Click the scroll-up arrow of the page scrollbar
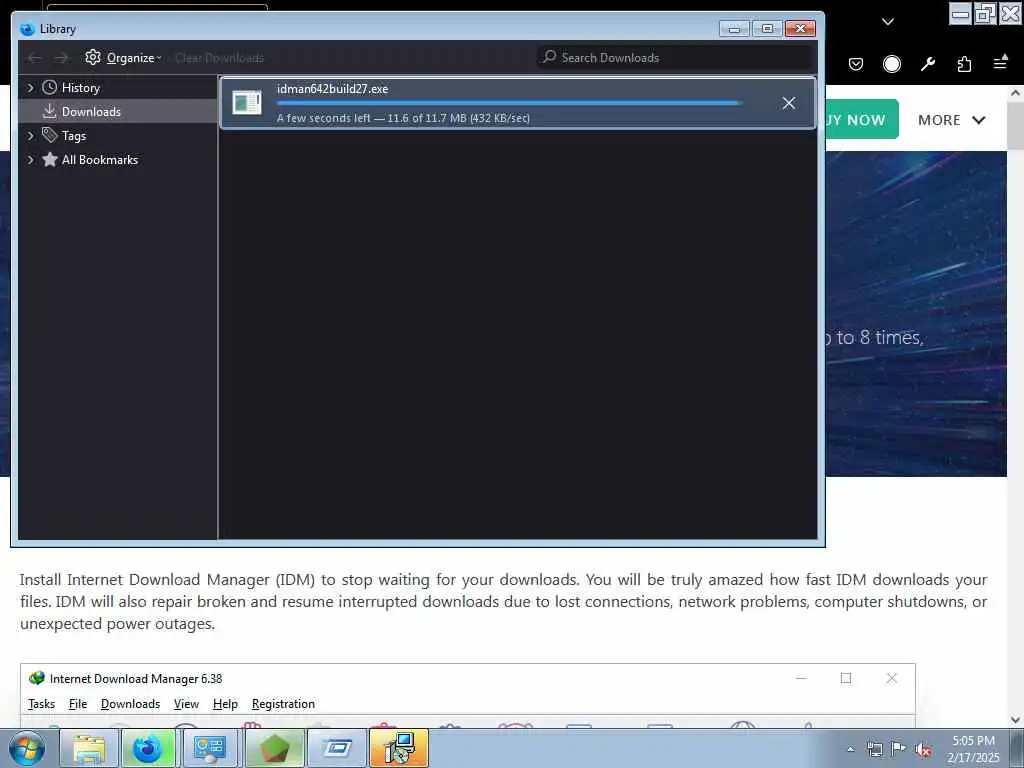Viewport: 1024px width, 768px height. 1016,93
